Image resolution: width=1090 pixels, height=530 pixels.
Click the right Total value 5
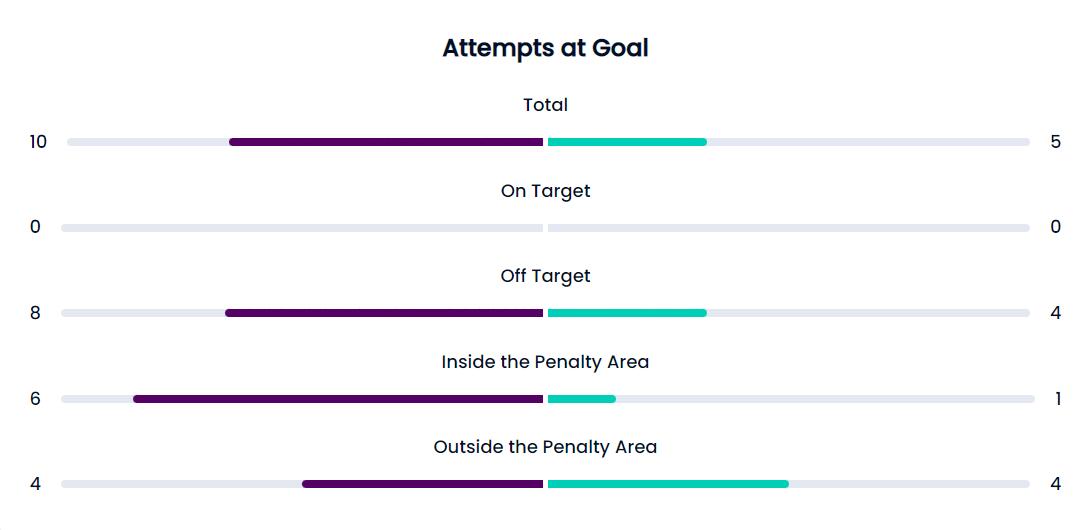coord(1056,142)
